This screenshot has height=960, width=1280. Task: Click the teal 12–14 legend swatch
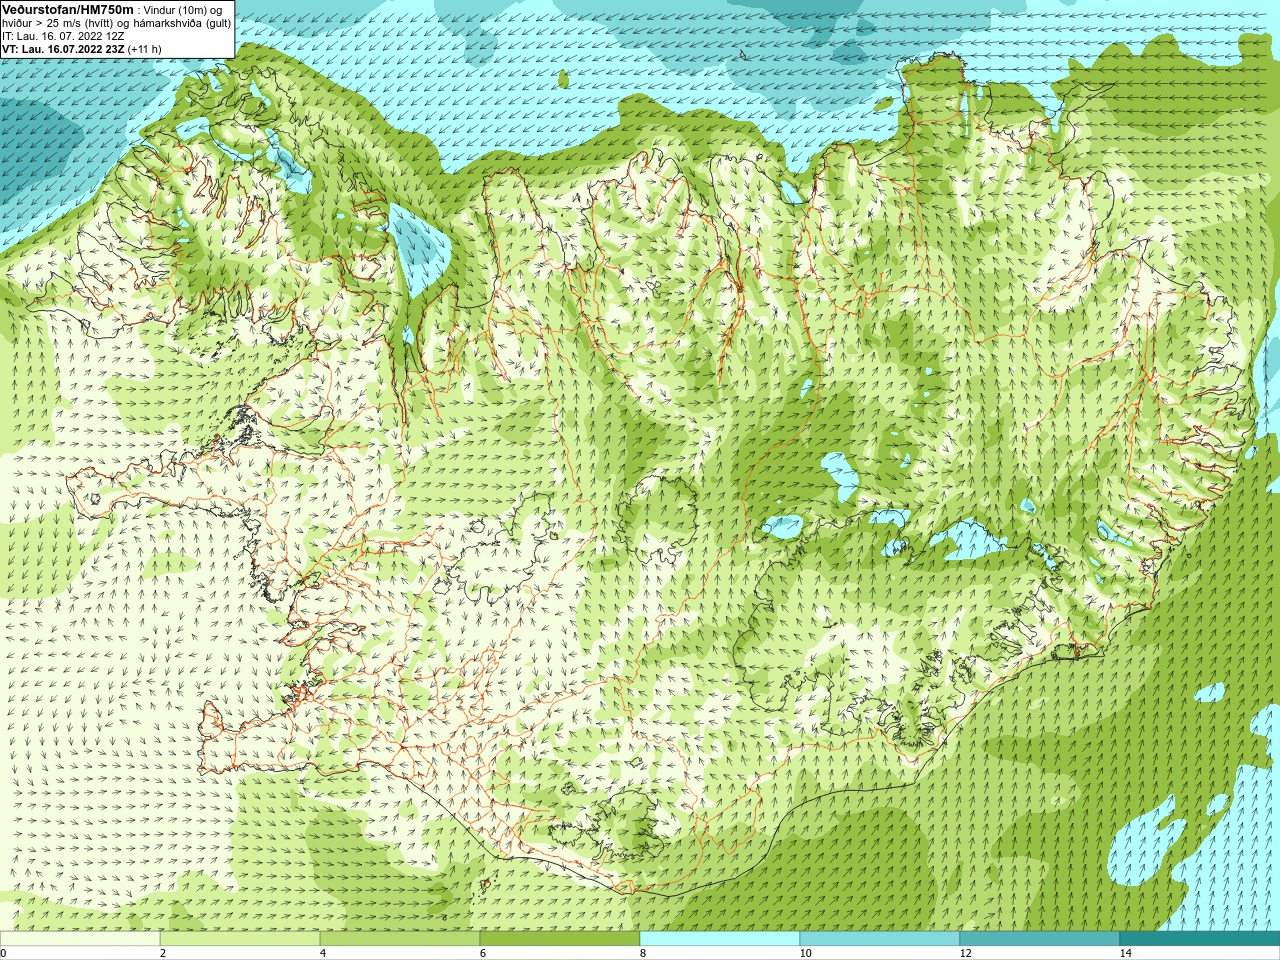1040,939
